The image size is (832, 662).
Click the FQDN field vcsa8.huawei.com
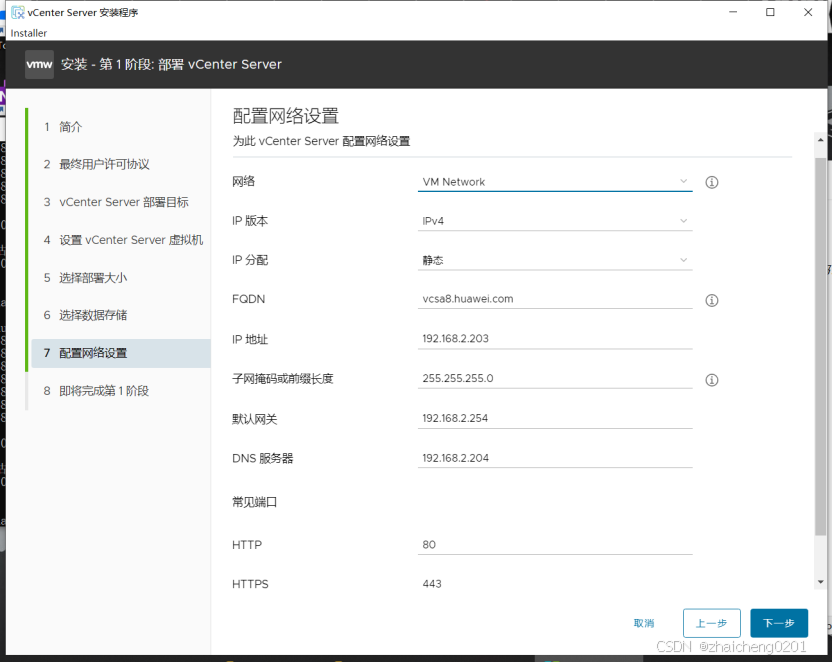pos(554,299)
